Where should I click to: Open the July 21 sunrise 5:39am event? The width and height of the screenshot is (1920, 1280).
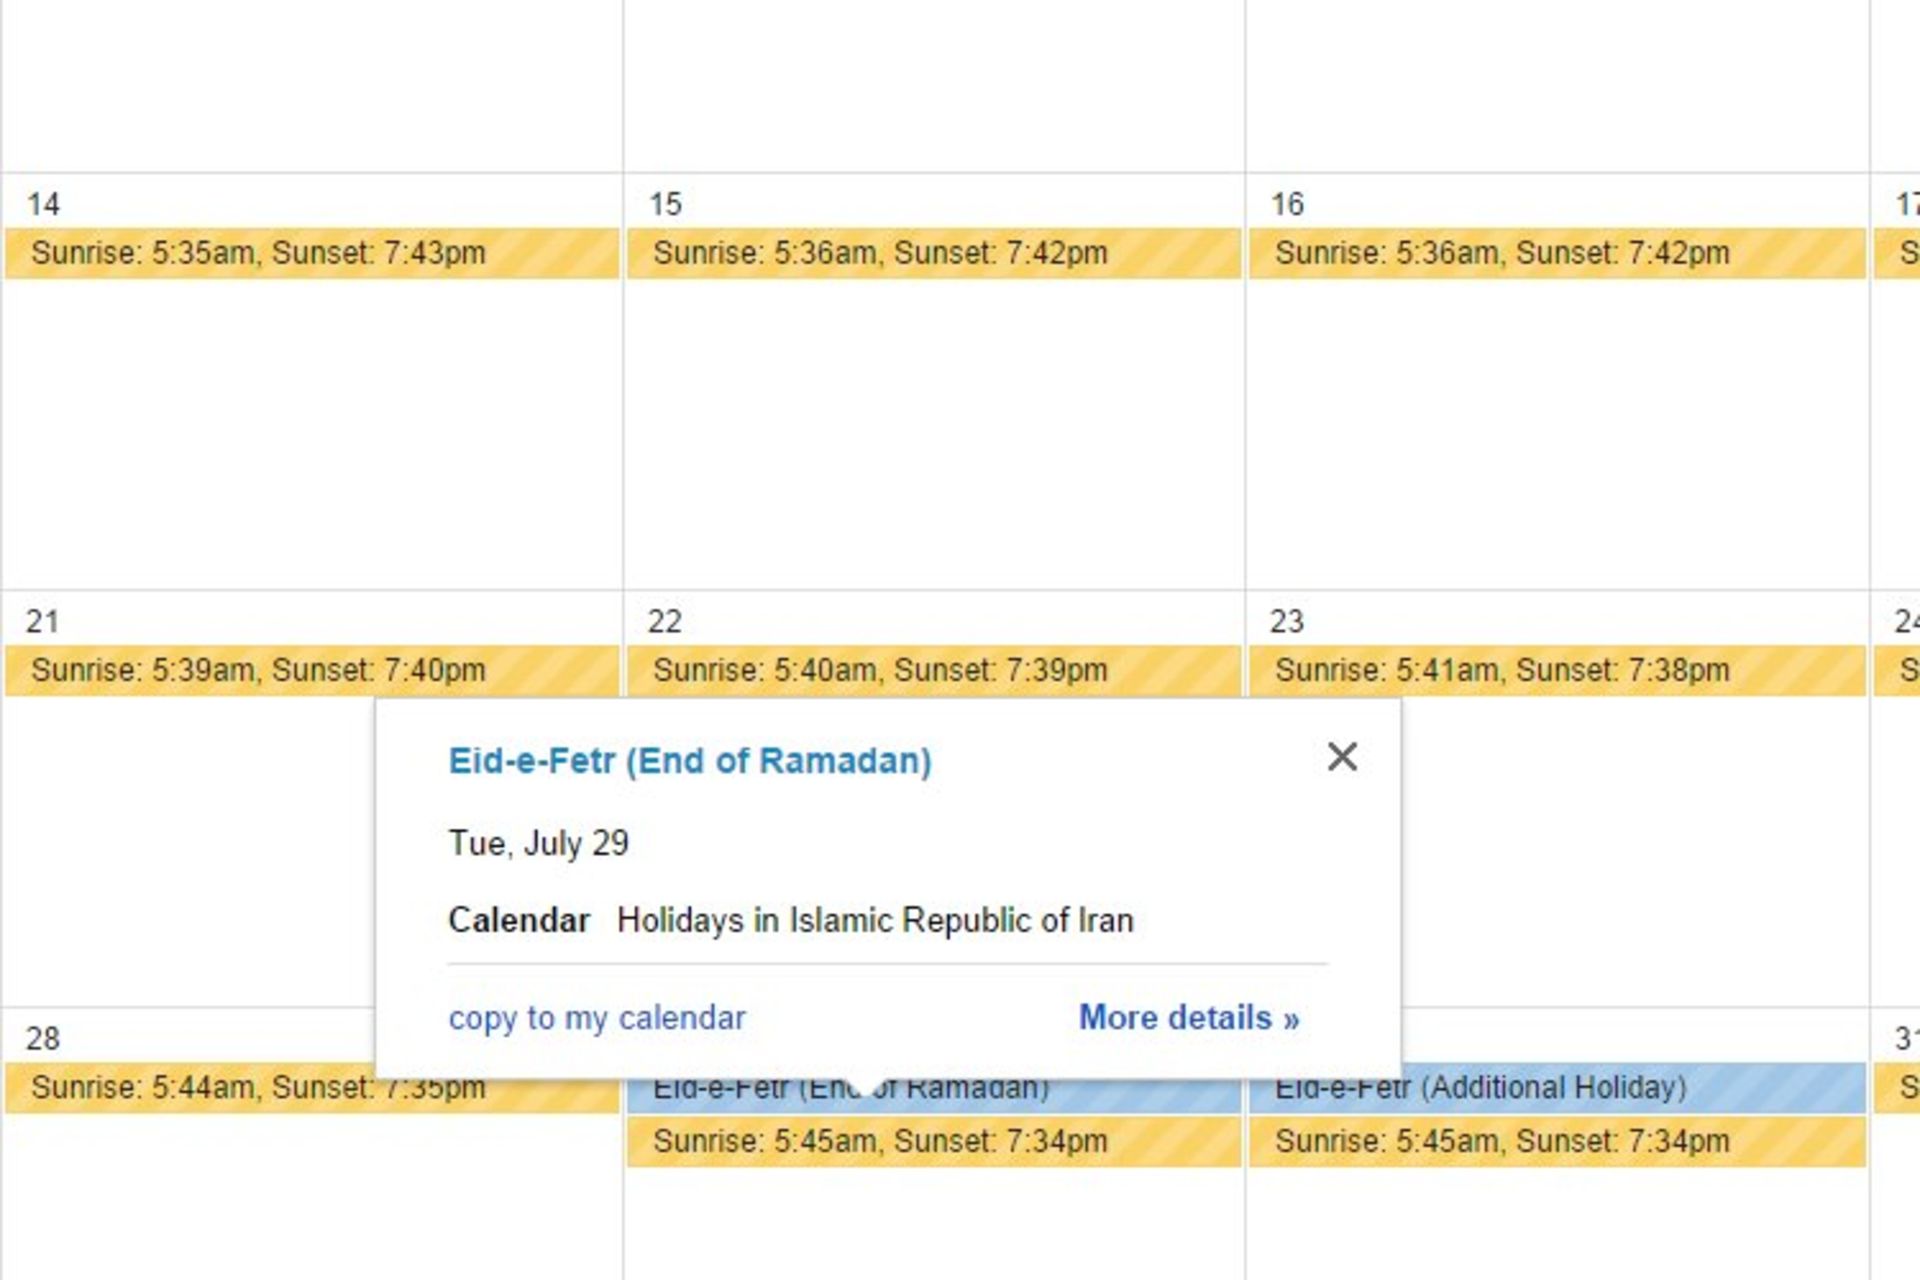point(311,670)
